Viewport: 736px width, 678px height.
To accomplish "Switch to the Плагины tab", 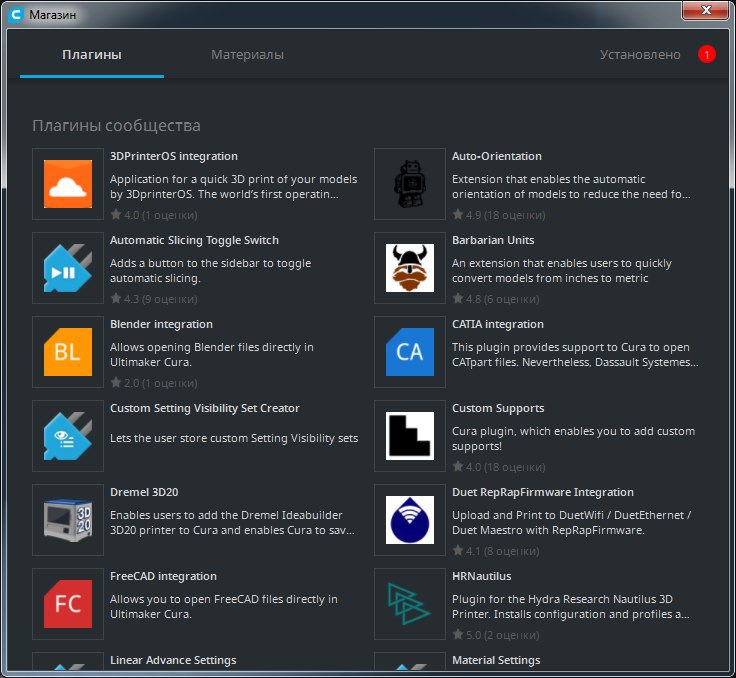I will [92, 55].
